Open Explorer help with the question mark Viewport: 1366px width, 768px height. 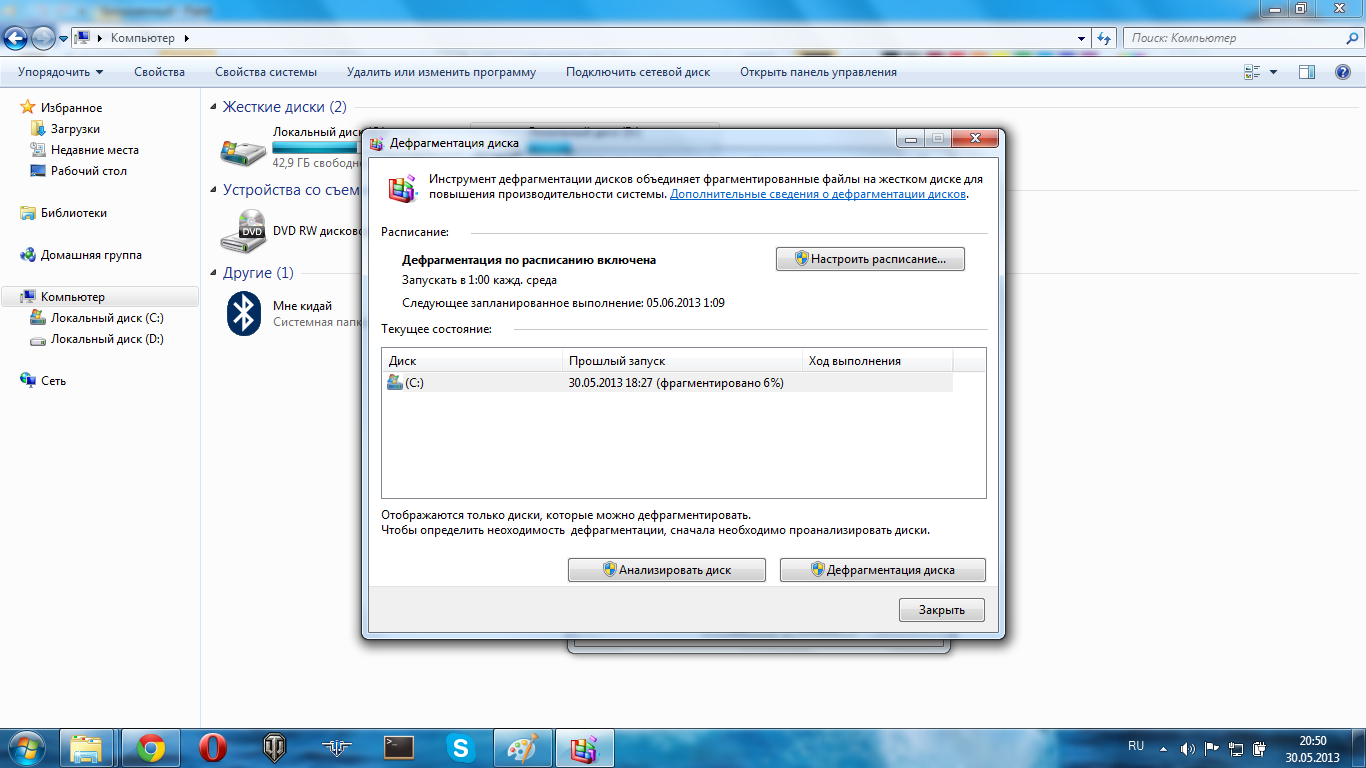point(1343,72)
